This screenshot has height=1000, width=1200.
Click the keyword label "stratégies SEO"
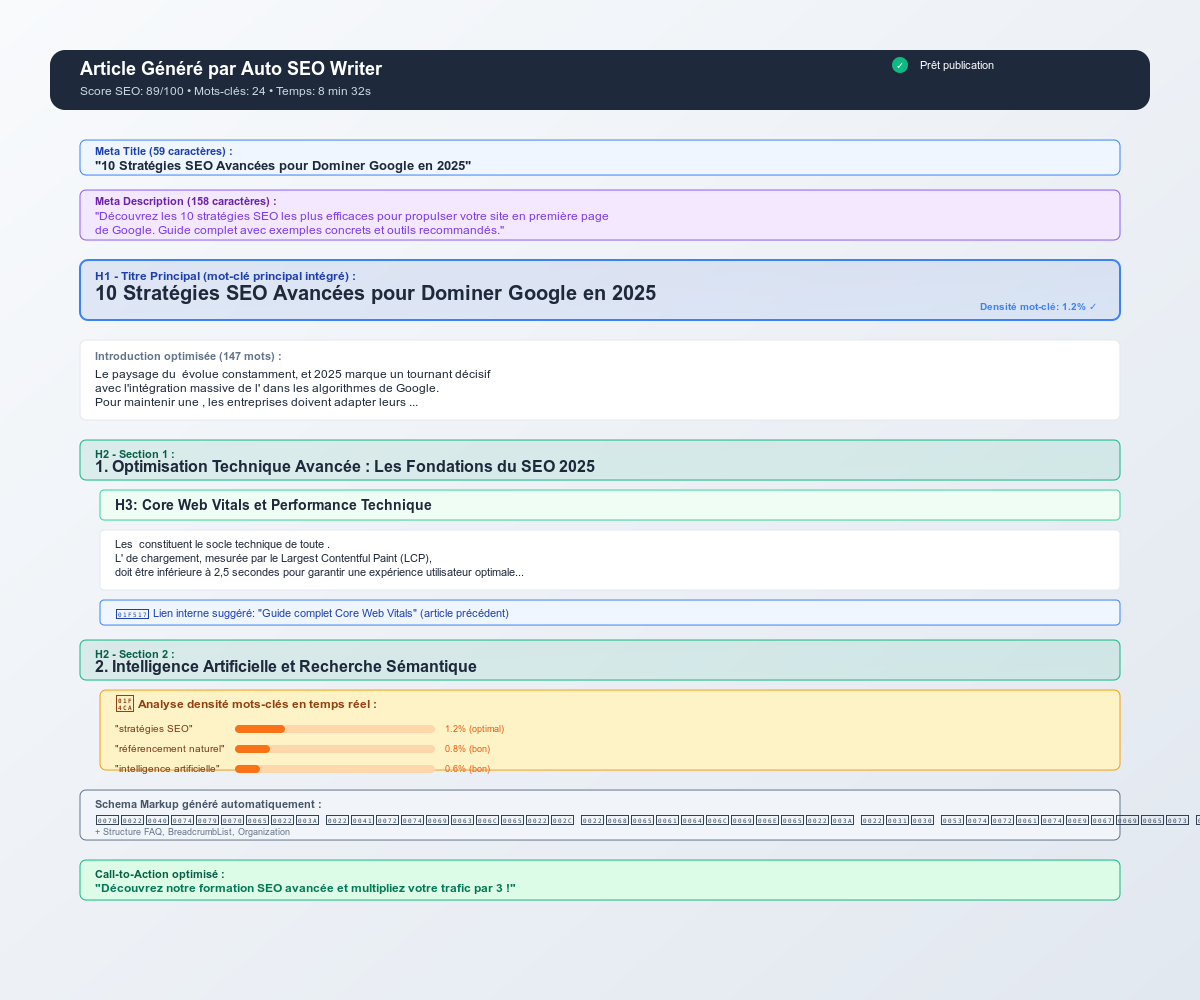click(x=154, y=729)
